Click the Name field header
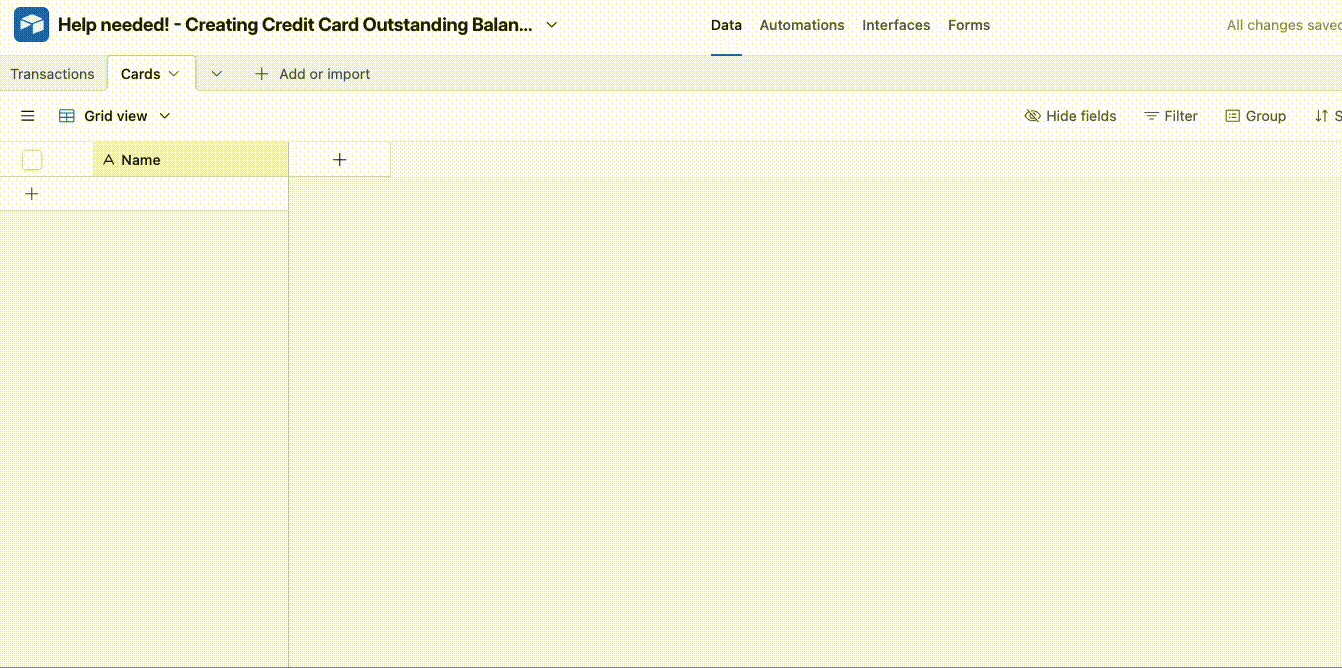 tap(191, 160)
